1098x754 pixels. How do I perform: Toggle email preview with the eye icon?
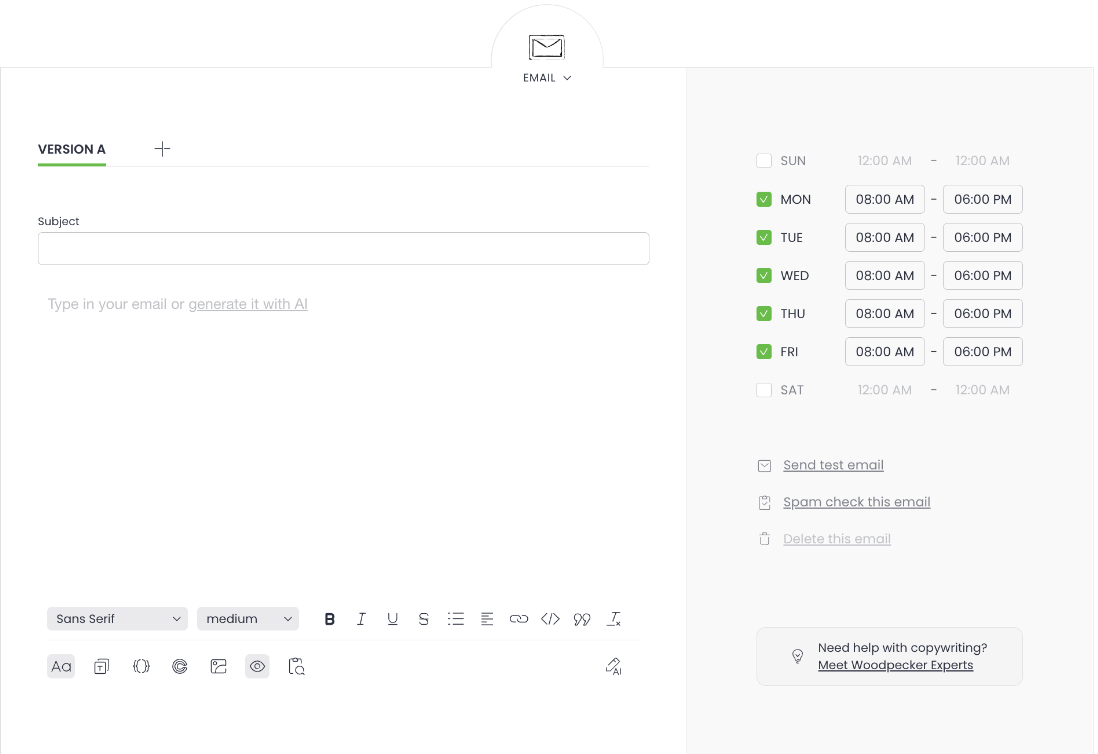[x=257, y=666]
